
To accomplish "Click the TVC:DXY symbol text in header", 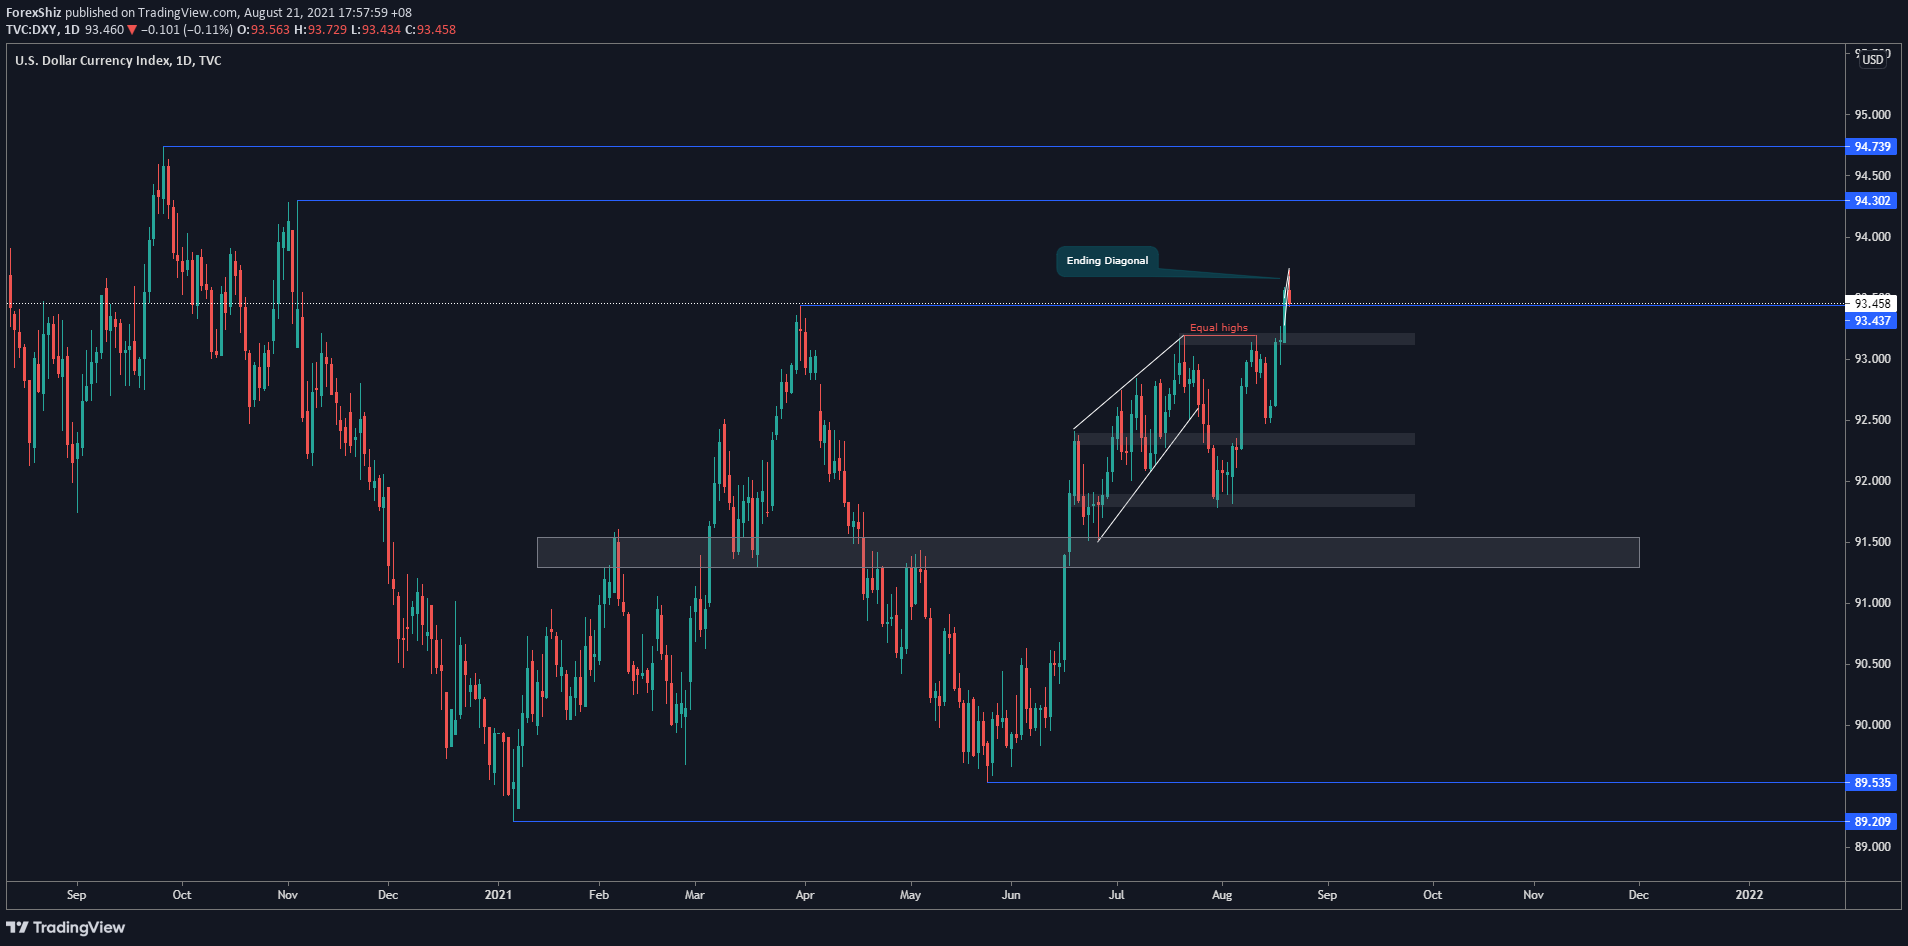I will click(32, 30).
